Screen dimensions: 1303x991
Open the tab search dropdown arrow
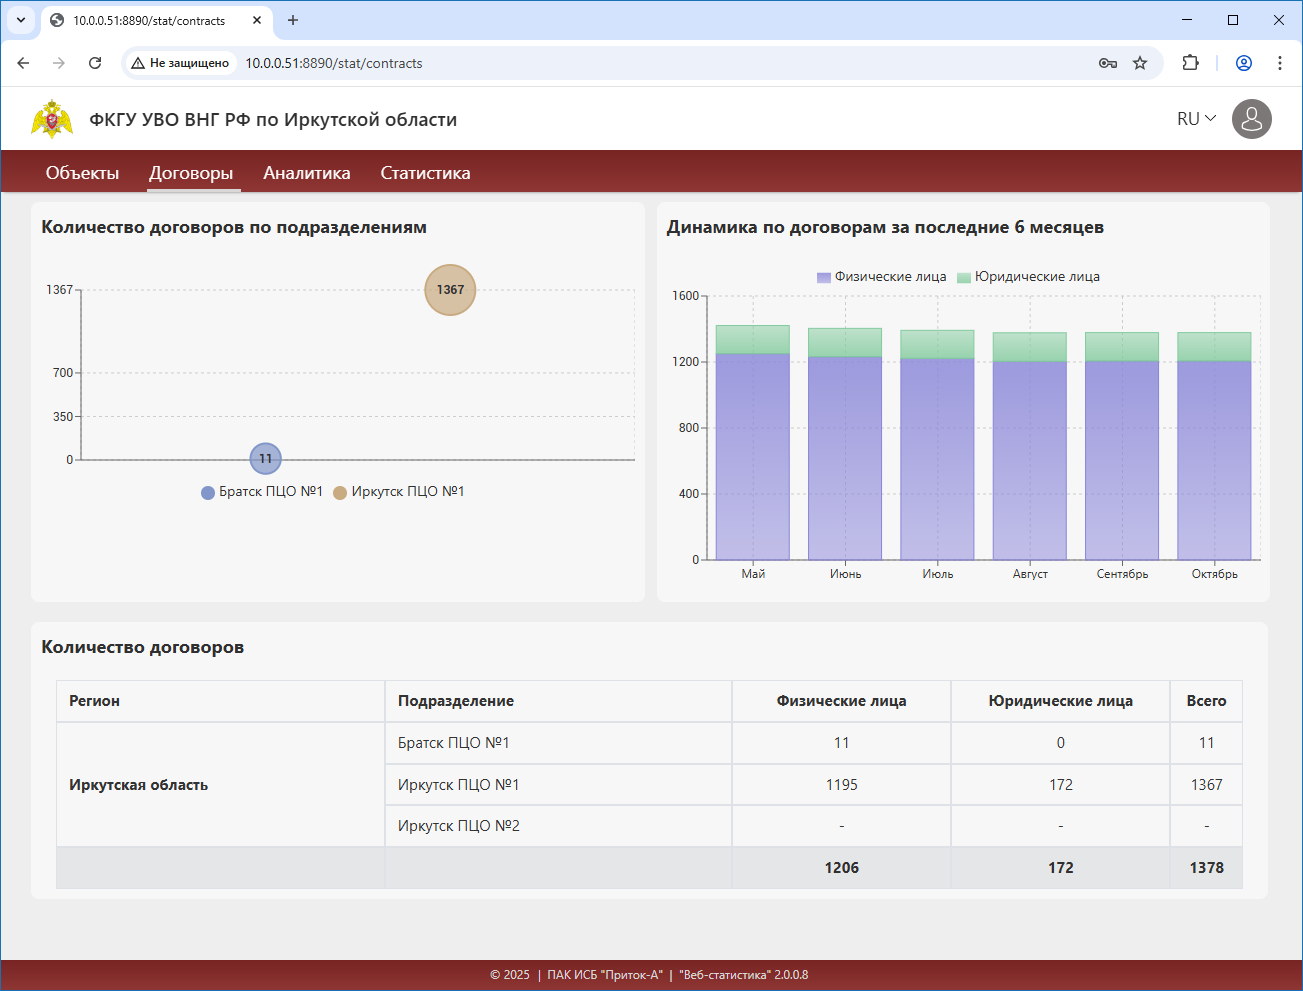(x=21, y=20)
